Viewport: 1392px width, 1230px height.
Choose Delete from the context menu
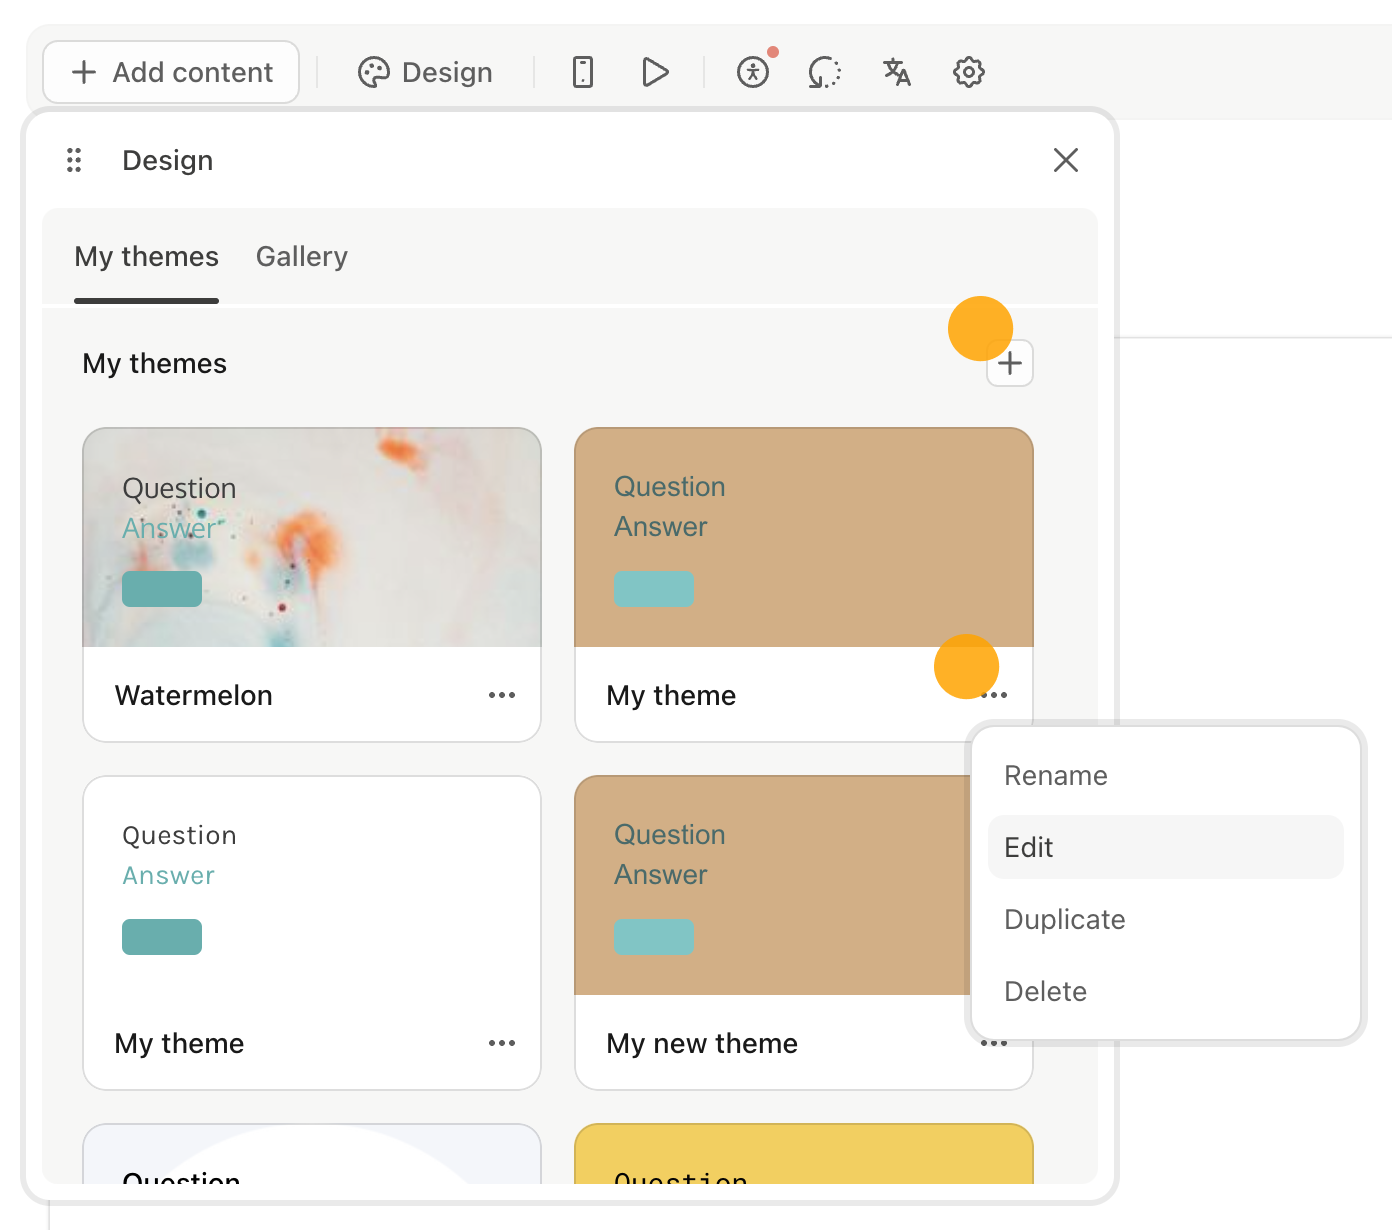coord(1165,992)
